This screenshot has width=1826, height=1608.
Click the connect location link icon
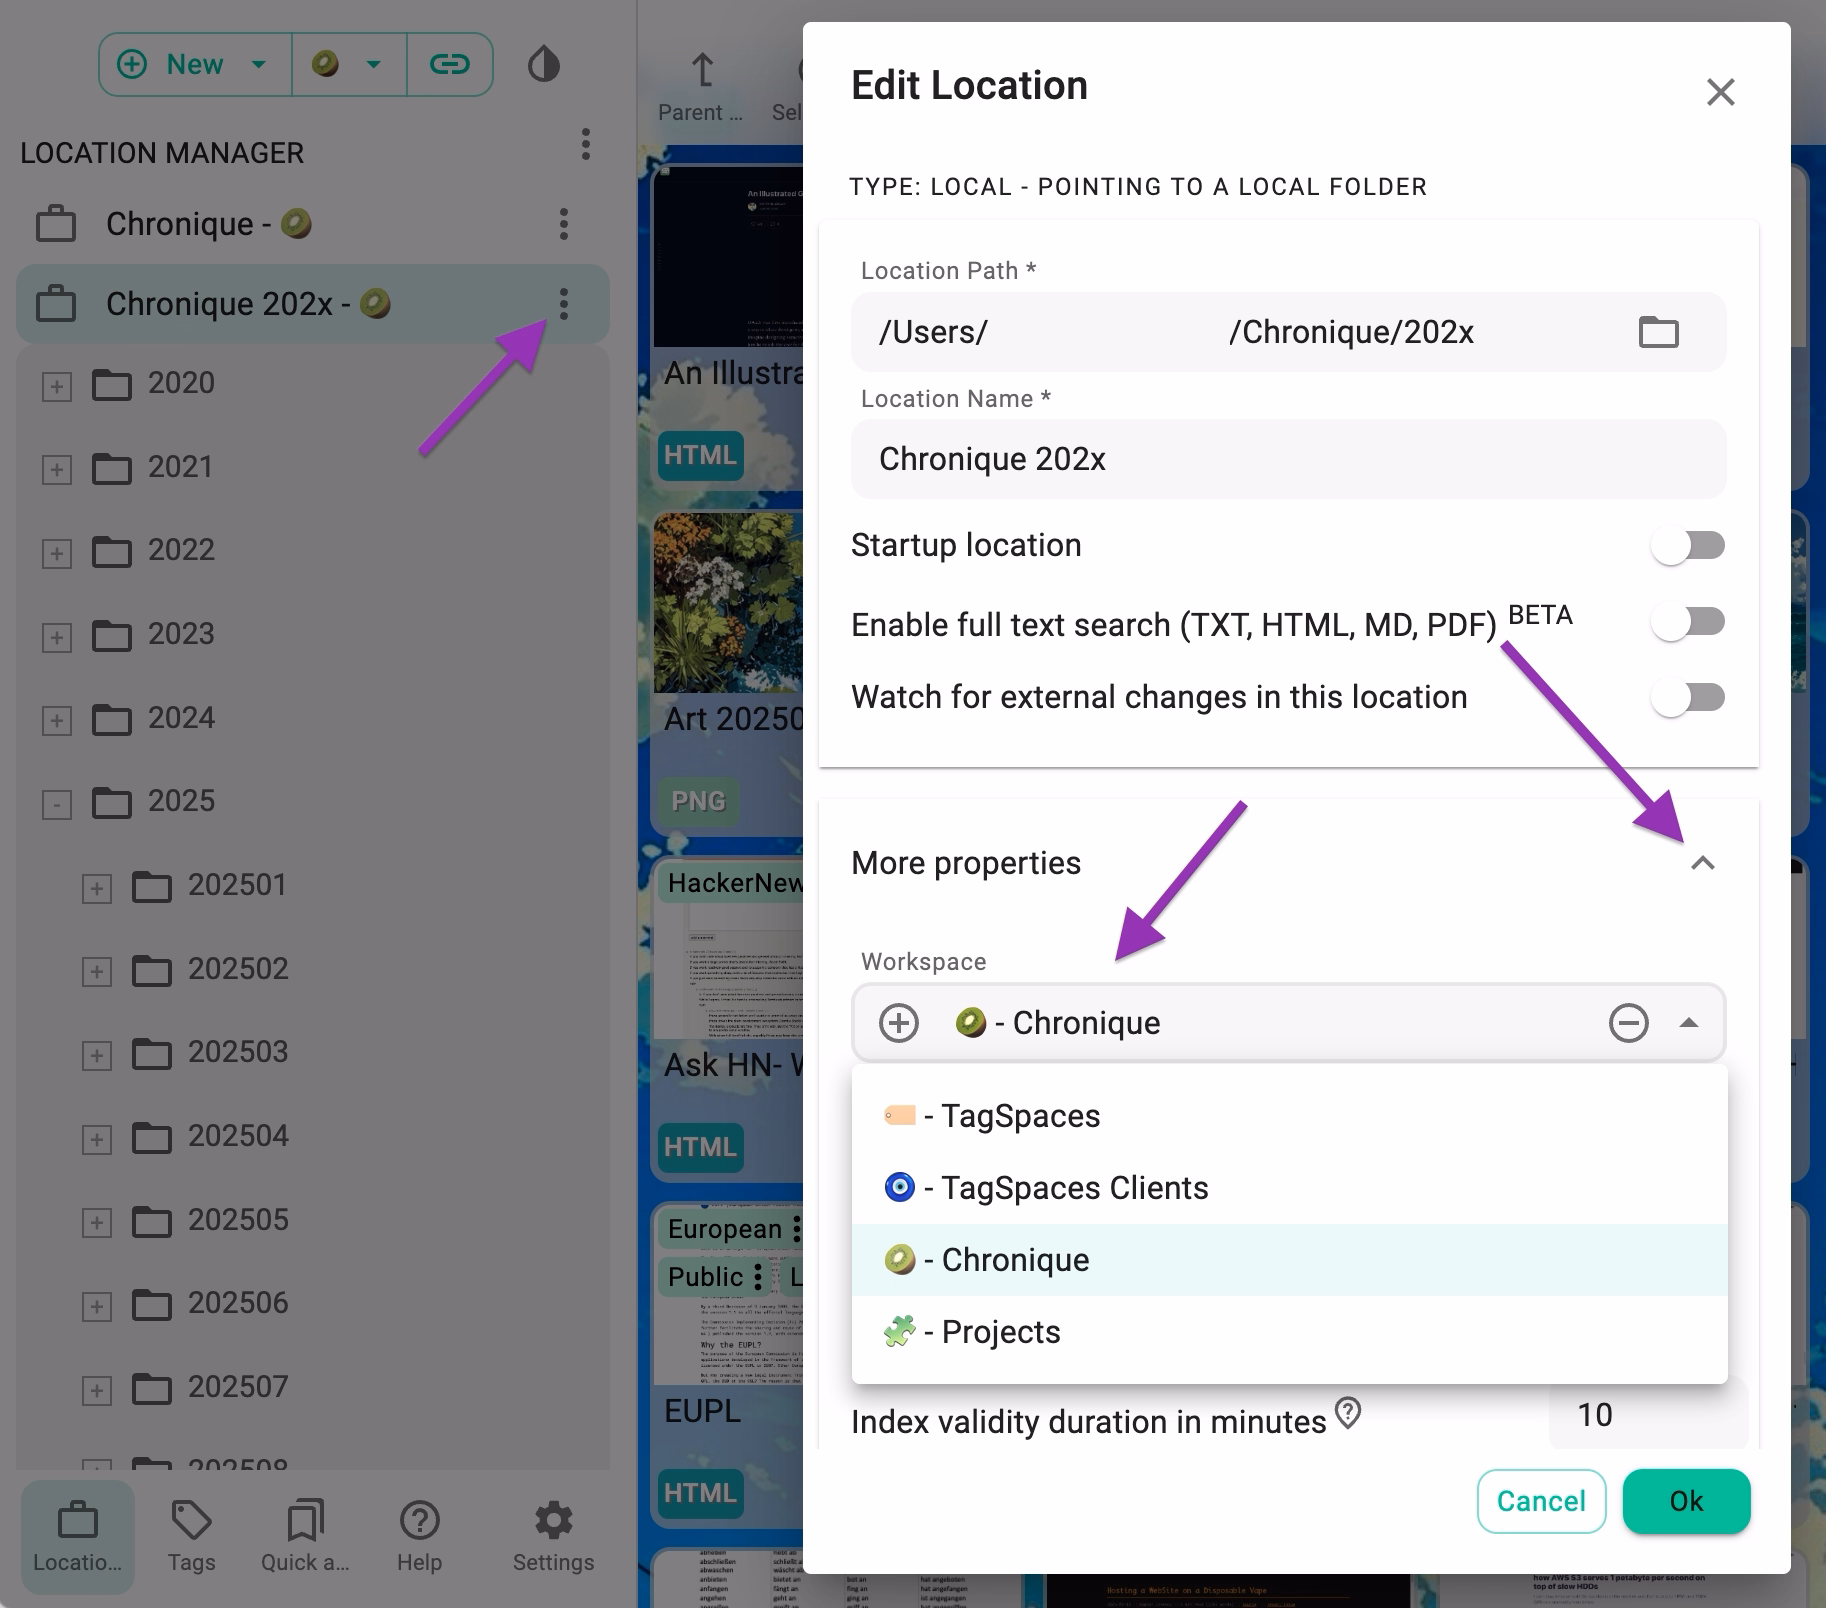449,63
